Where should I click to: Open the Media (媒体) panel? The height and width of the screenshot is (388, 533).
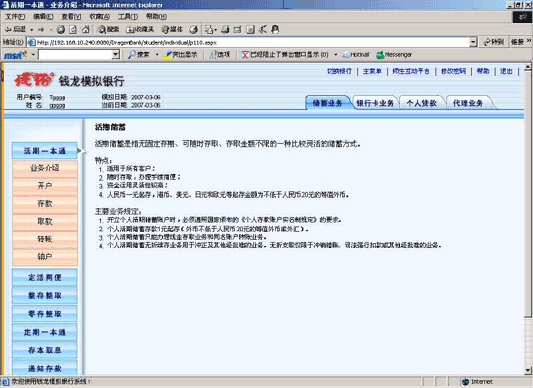(x=172, y=30)
